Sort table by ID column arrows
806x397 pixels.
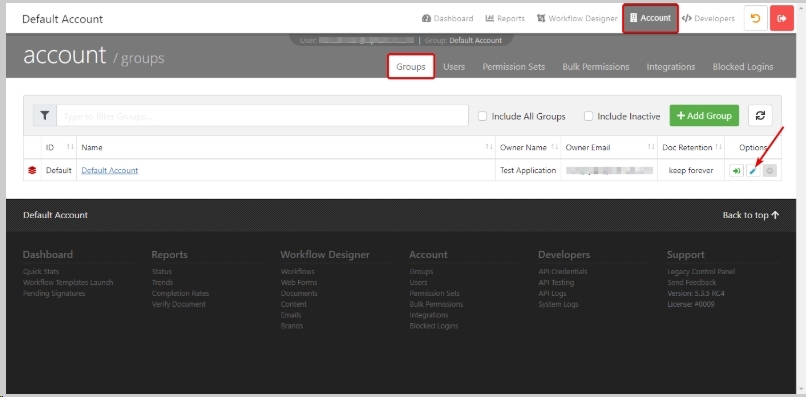70,147
